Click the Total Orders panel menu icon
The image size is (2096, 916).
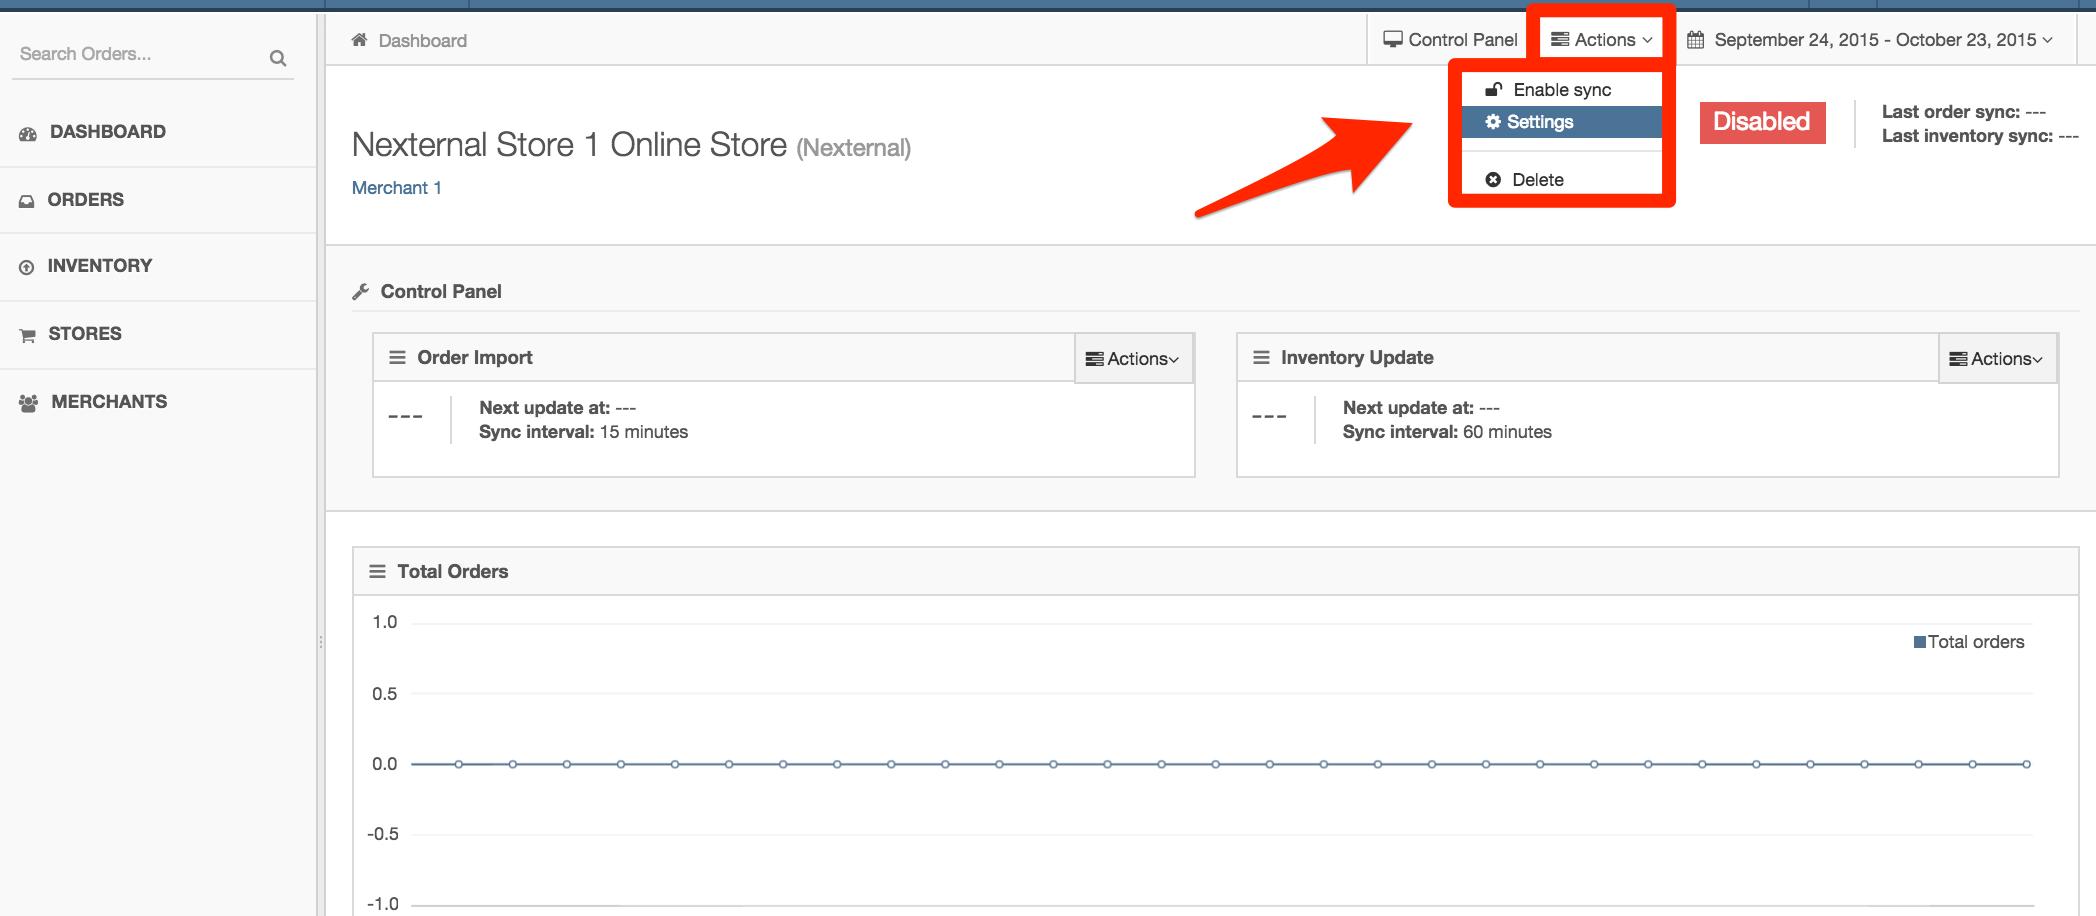tap(377, 572)
